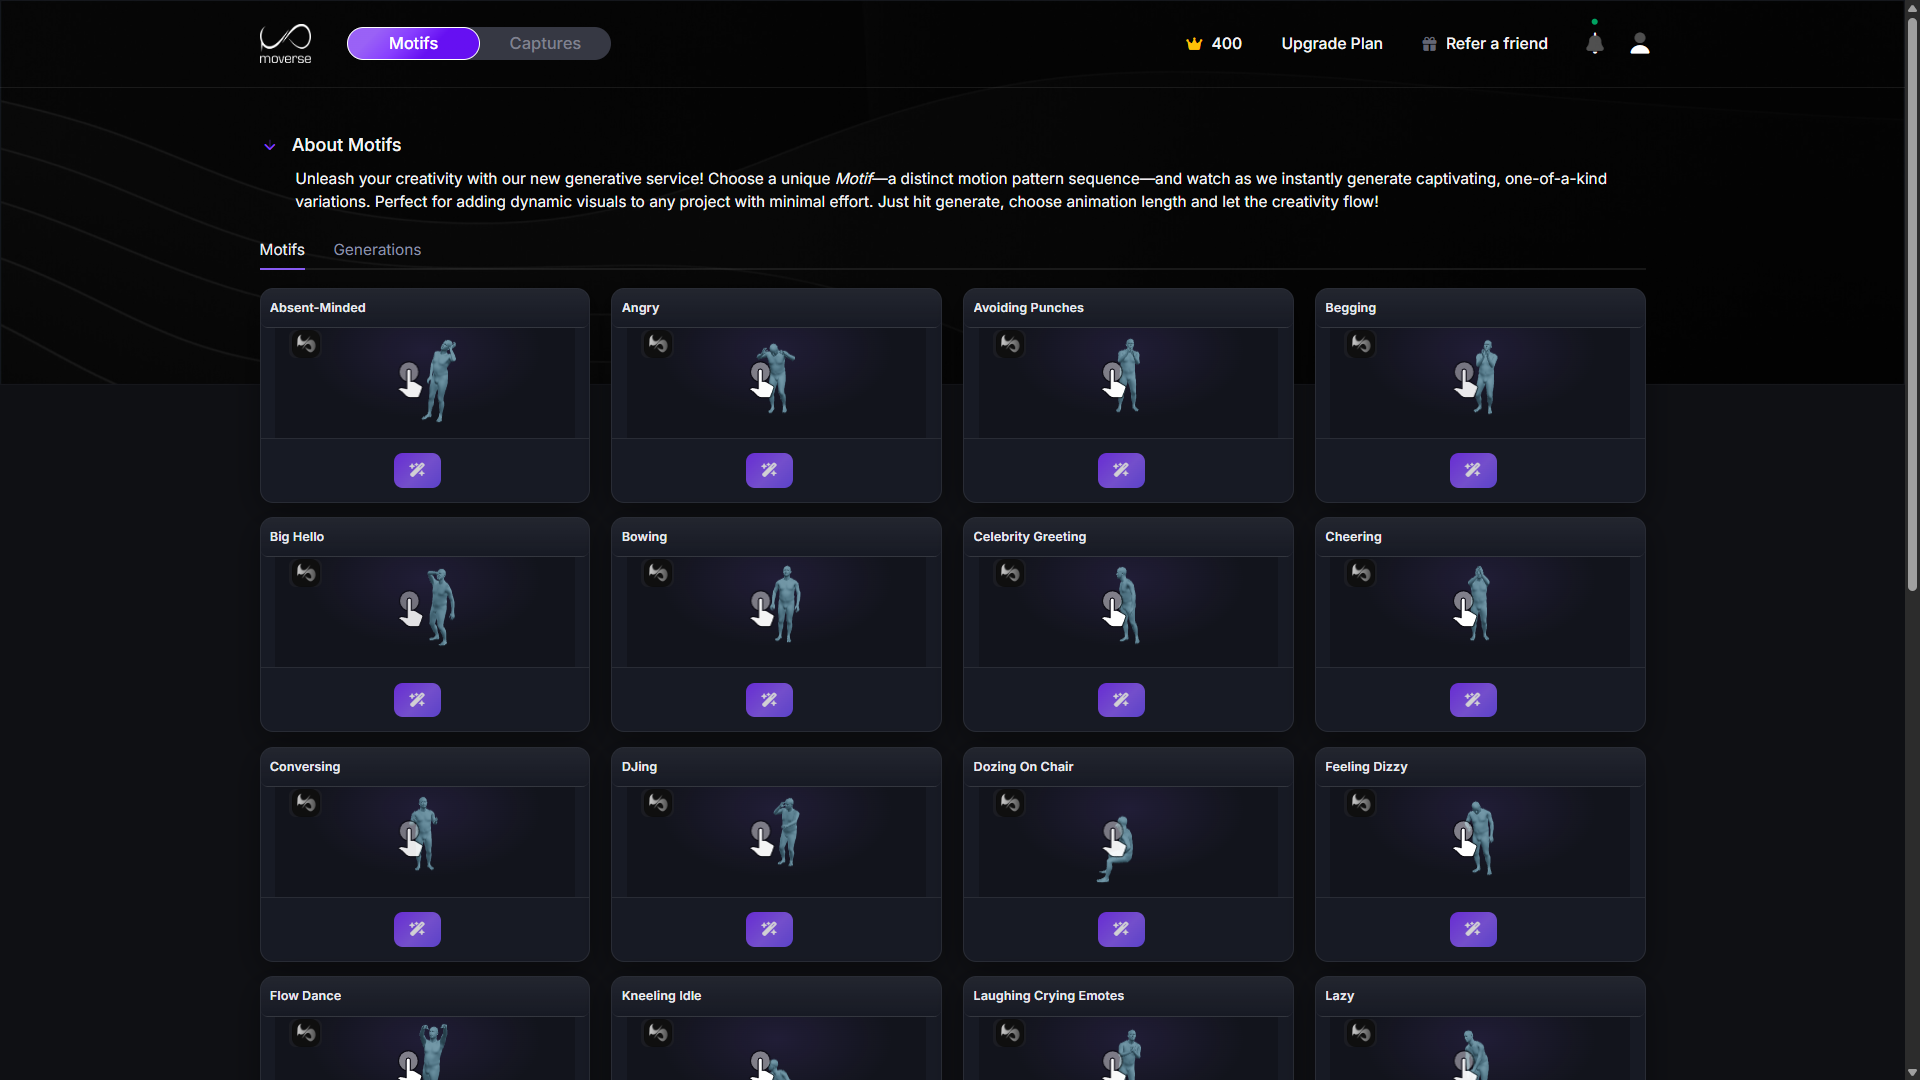Click the generate wand button for Angry

click(769, 470)
